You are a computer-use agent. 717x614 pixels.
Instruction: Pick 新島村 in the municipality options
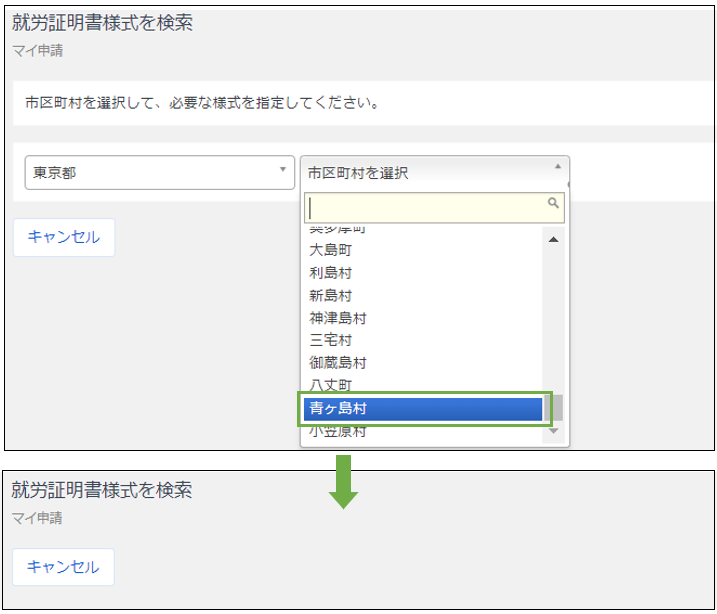[330, 296]
